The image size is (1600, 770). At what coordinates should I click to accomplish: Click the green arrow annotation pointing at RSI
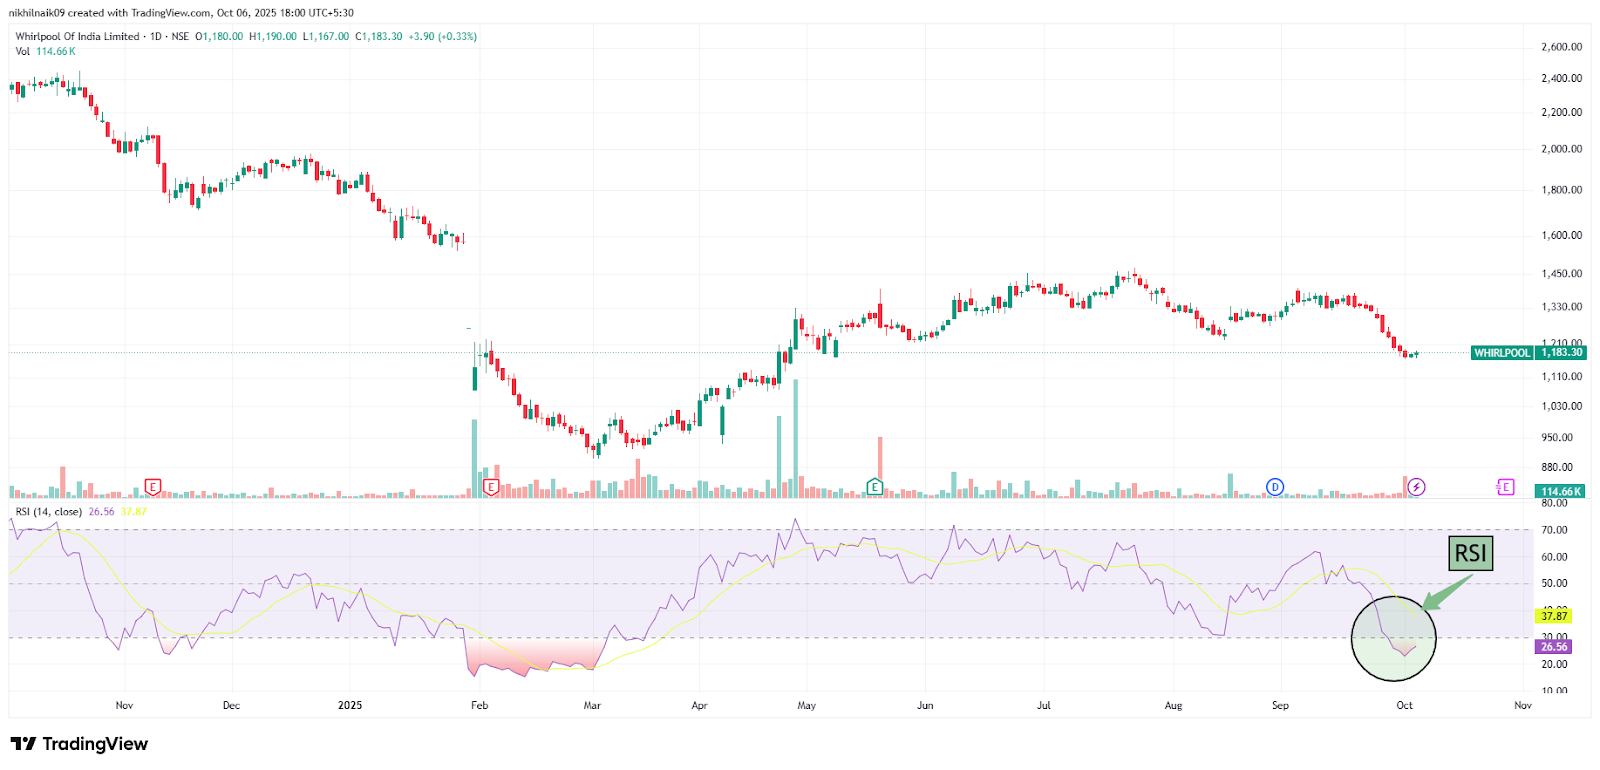[x=1446, y=592]
